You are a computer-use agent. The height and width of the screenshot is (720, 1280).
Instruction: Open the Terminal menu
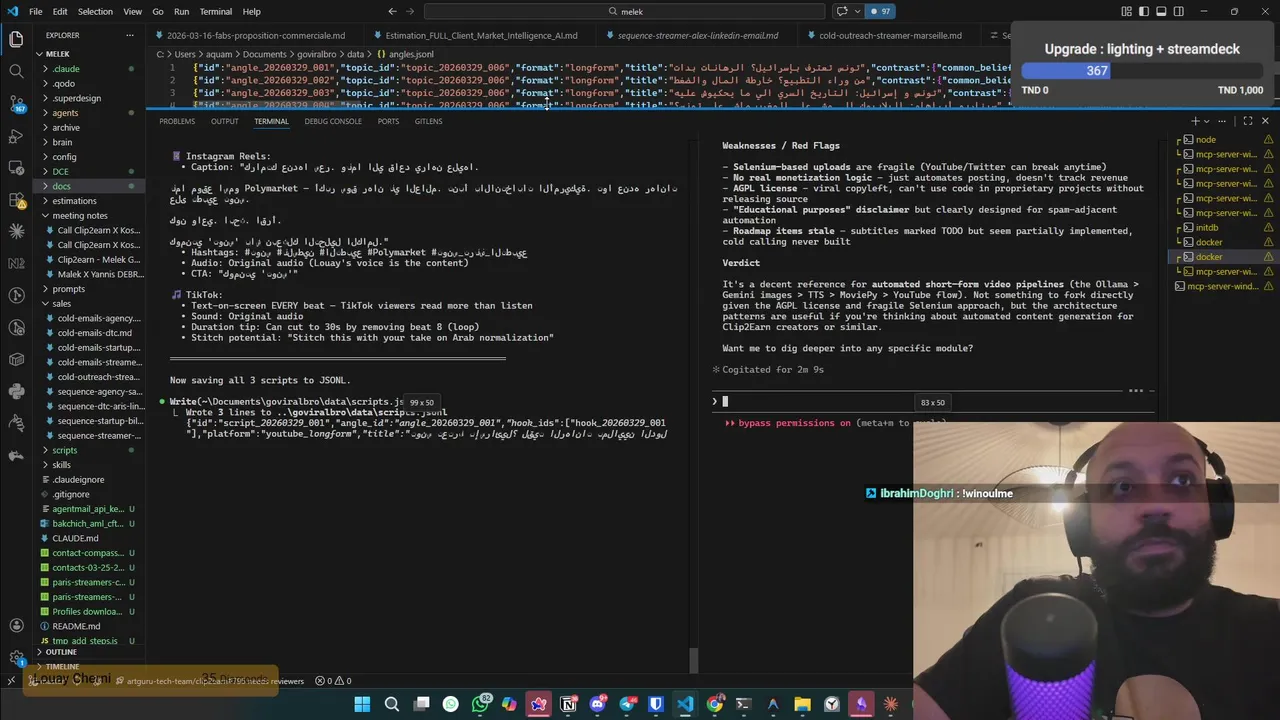pos(215,12)
